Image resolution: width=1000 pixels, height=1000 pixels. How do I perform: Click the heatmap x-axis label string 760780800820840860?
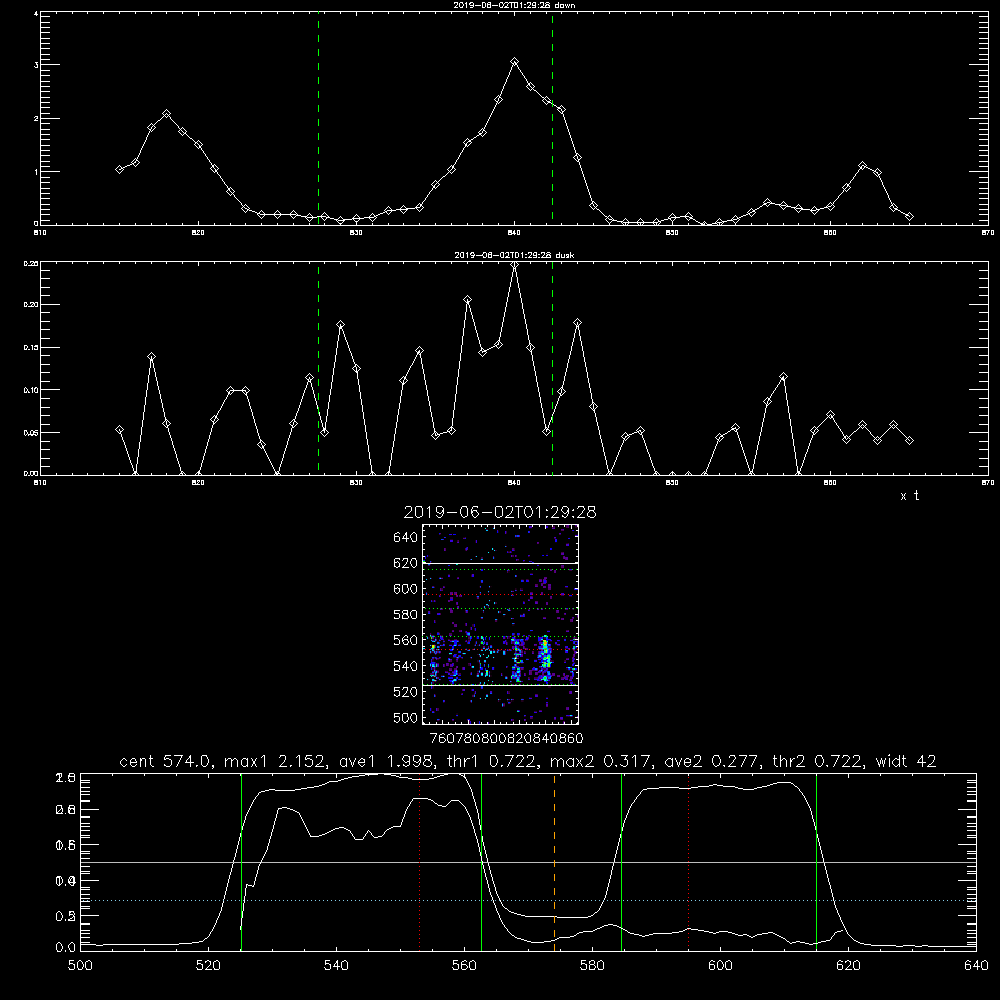(x=506, y=739)
